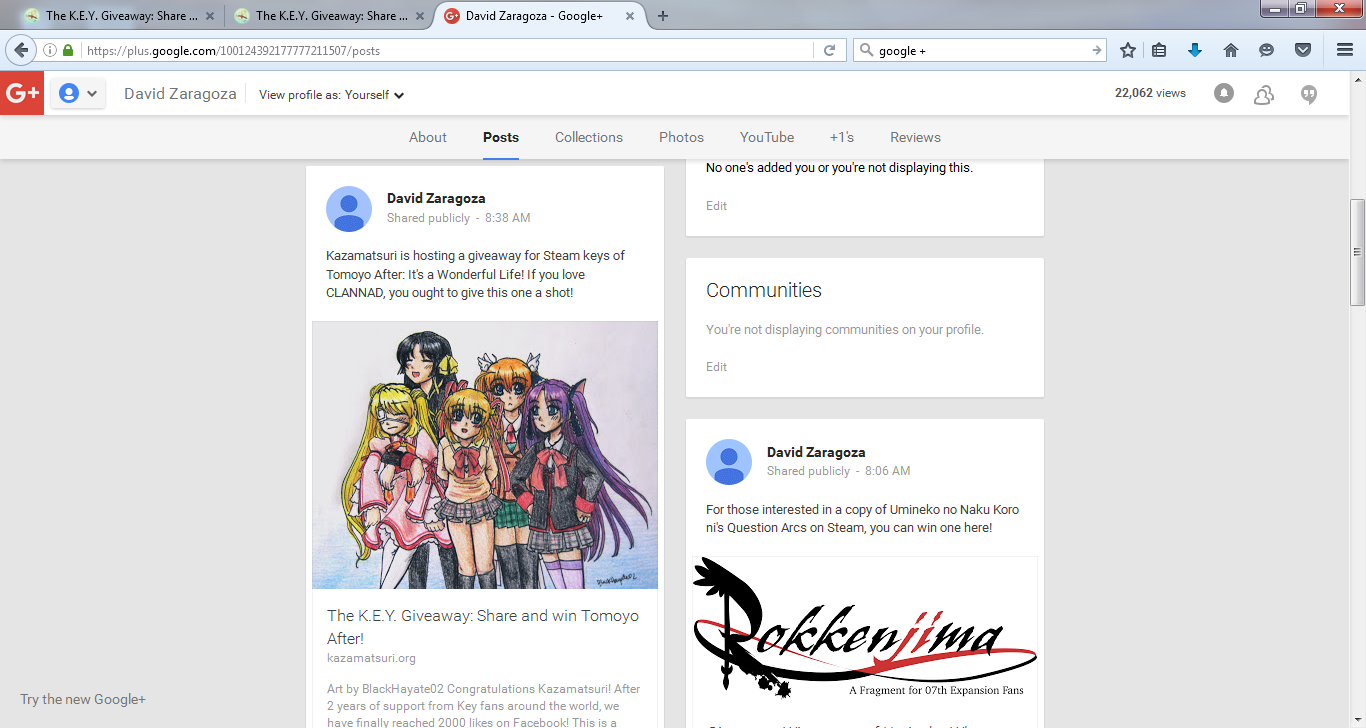Open the Rokkenjima logo image
This screenshot has height=728, width=1366.
[865, 628]
